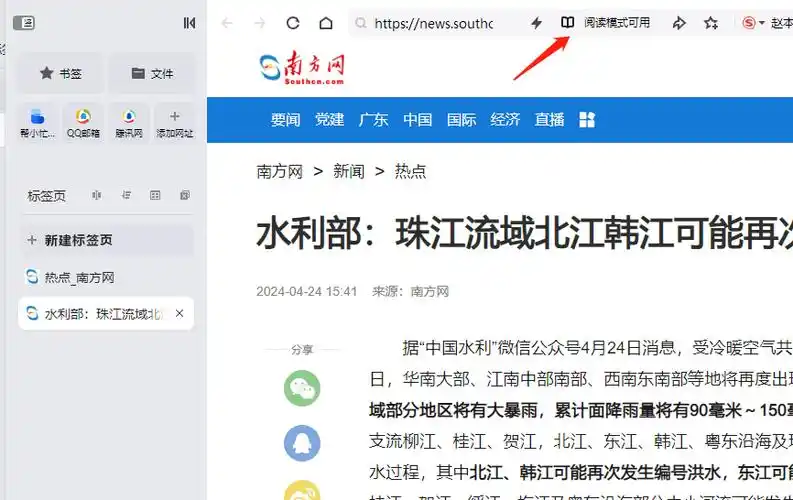793x500 pixels.
Task: Close the 水利部 article tab
Action: (x=180, y=313)
